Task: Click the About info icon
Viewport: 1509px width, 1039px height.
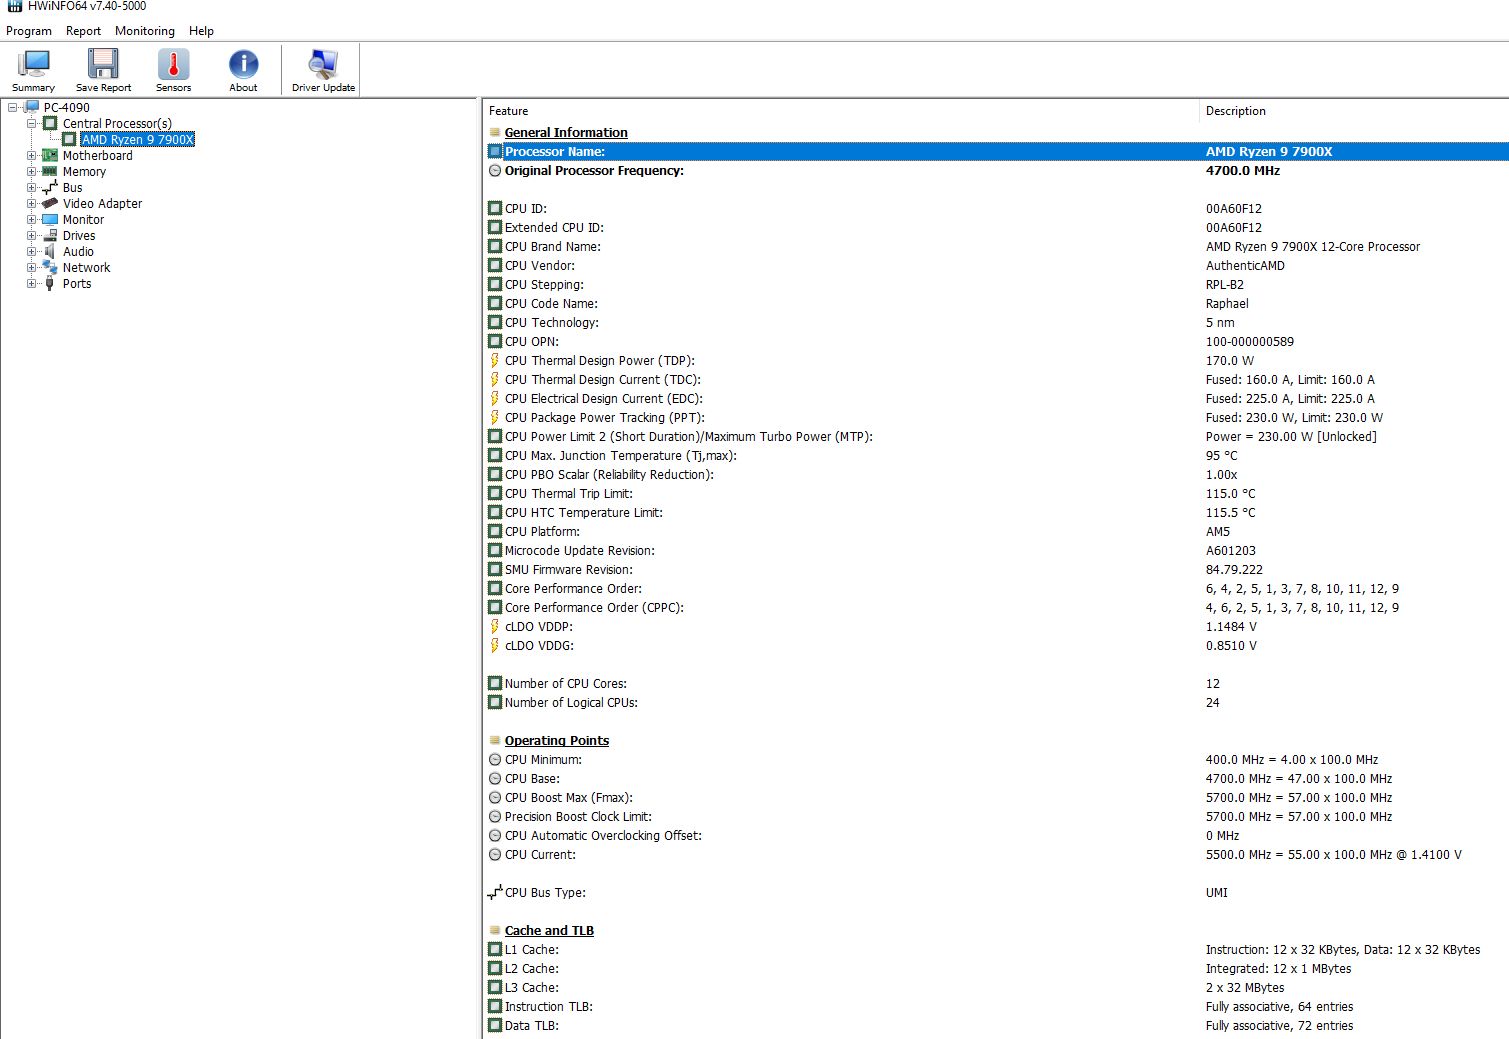Action: click(x=243, y=64)
